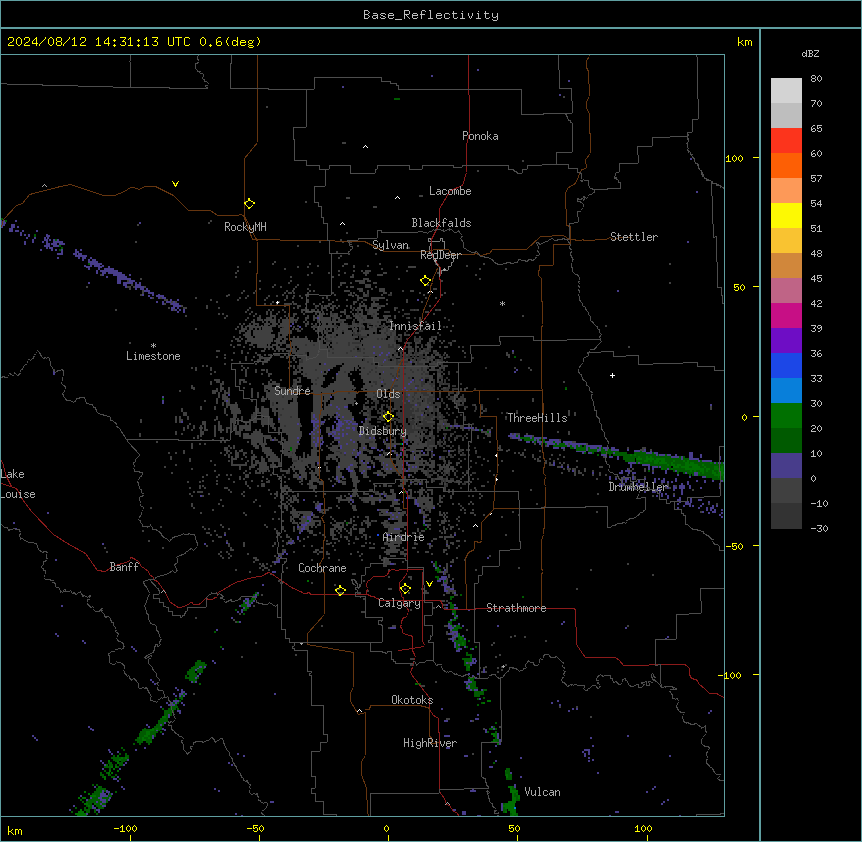862x842 pixels.
Task: Select the Strathmore label
Action: click(x=516, y=608)
